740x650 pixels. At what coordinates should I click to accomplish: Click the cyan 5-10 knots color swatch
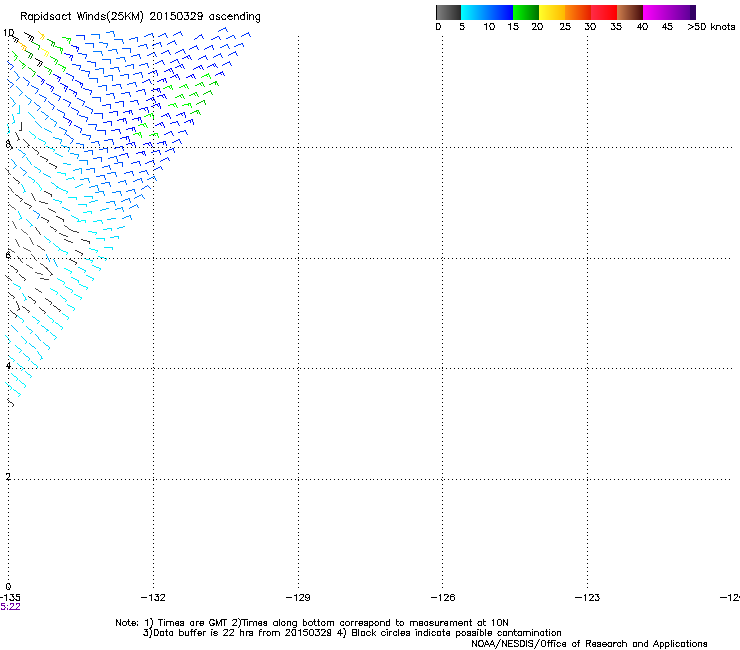pos(473,12)
